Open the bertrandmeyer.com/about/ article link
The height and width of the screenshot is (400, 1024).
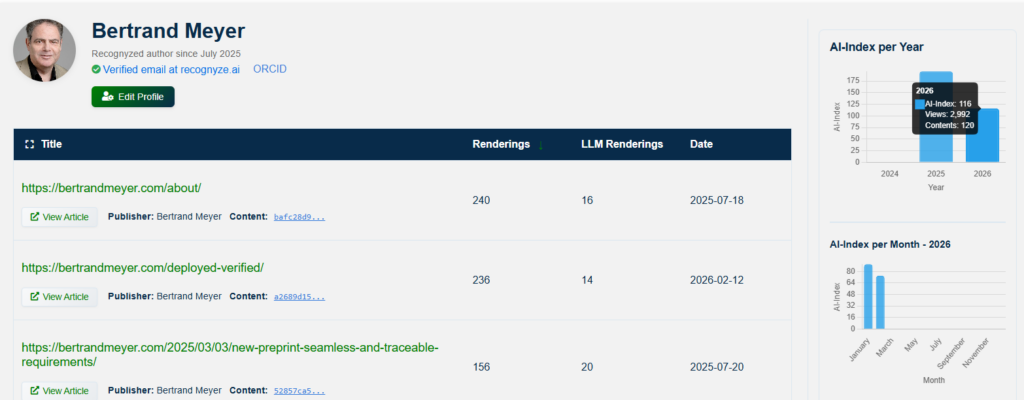112,187
